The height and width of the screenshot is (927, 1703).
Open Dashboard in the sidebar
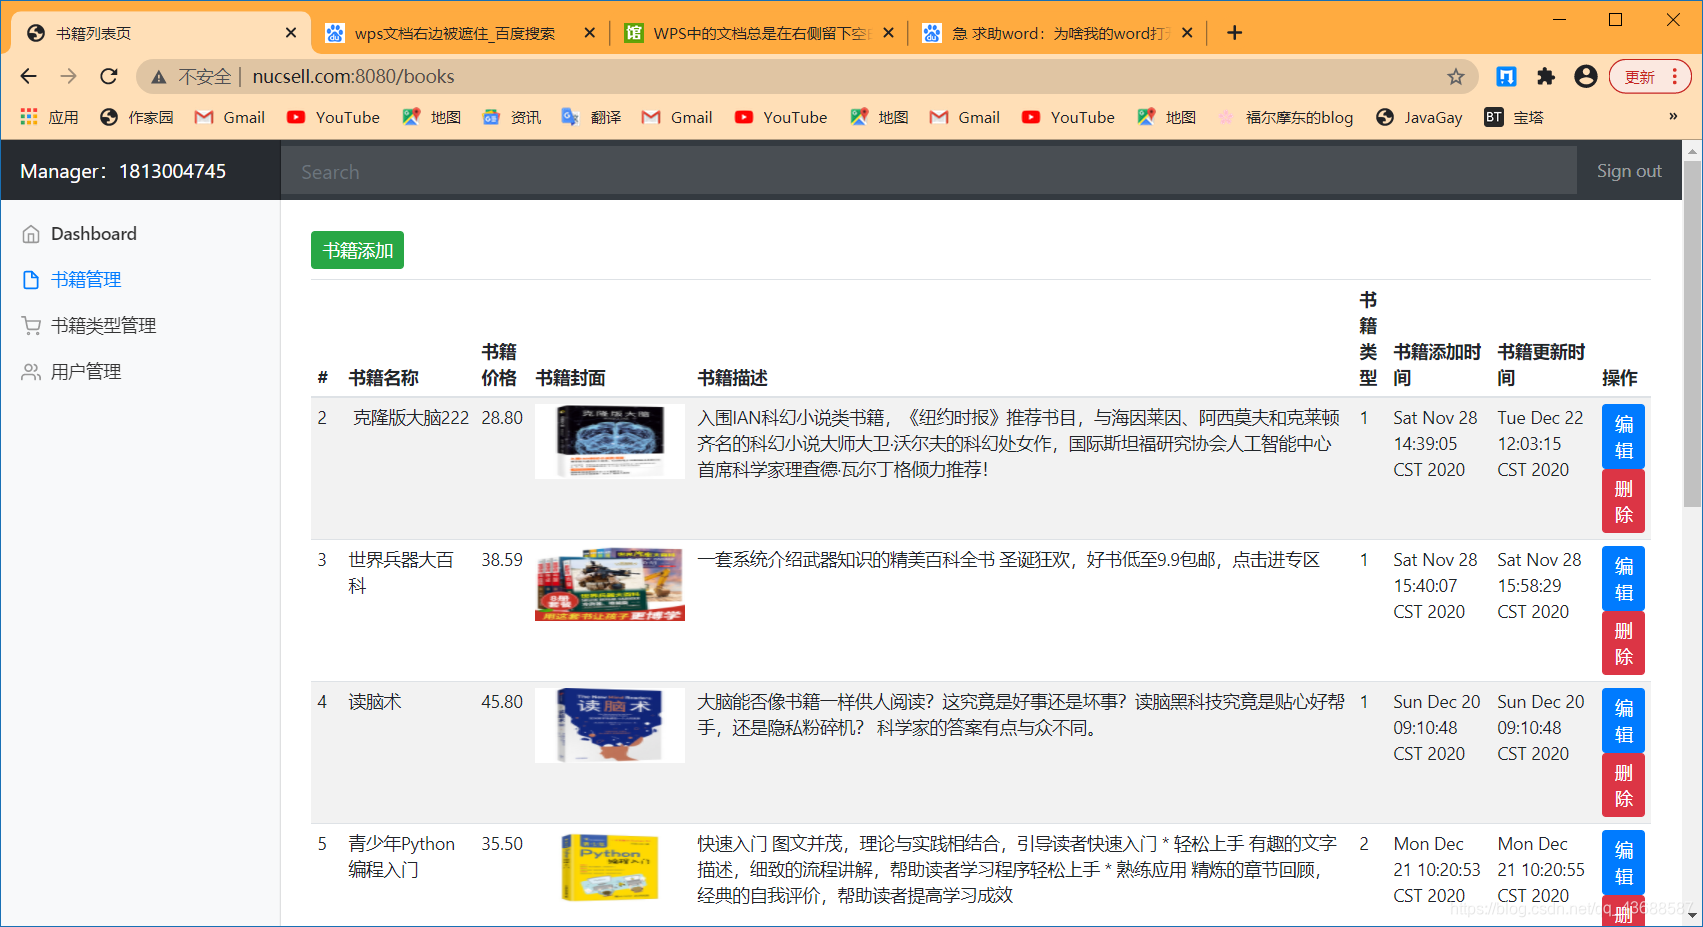click(93, 234)
